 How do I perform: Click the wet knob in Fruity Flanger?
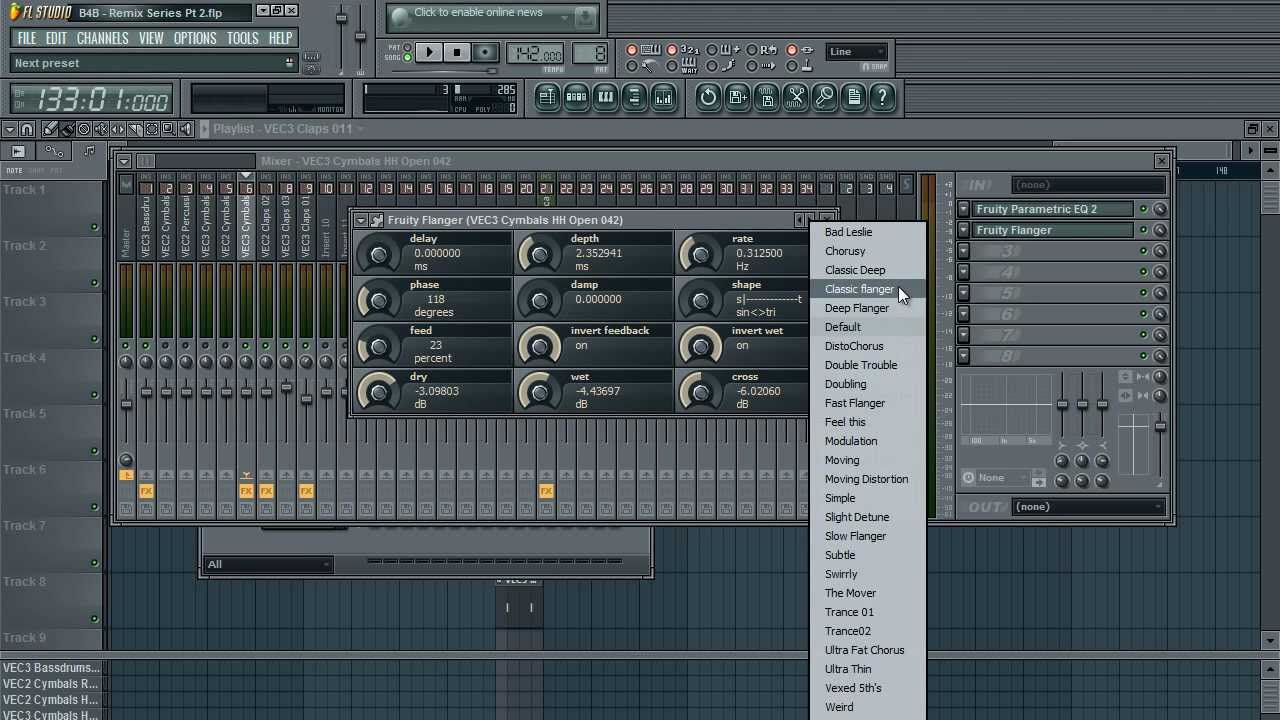point(540,392)
